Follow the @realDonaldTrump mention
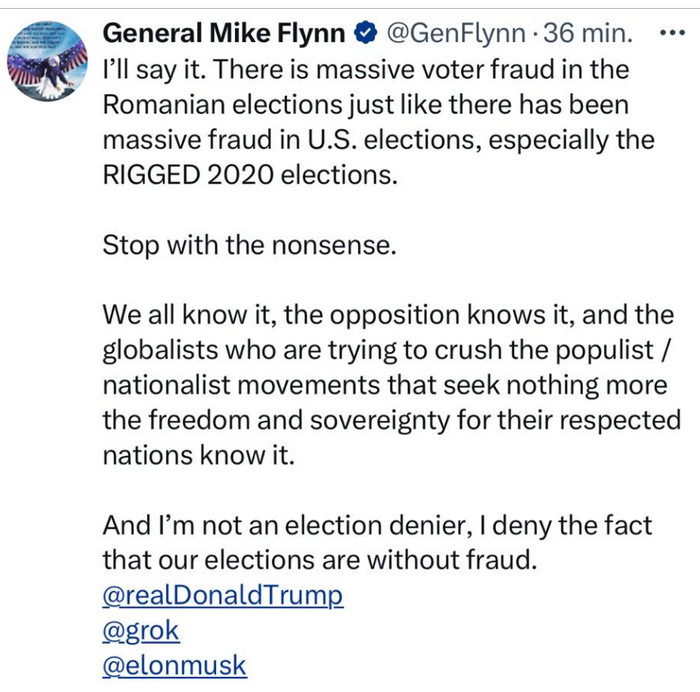This screenshot has height=692, width=700. coord(223,595)
